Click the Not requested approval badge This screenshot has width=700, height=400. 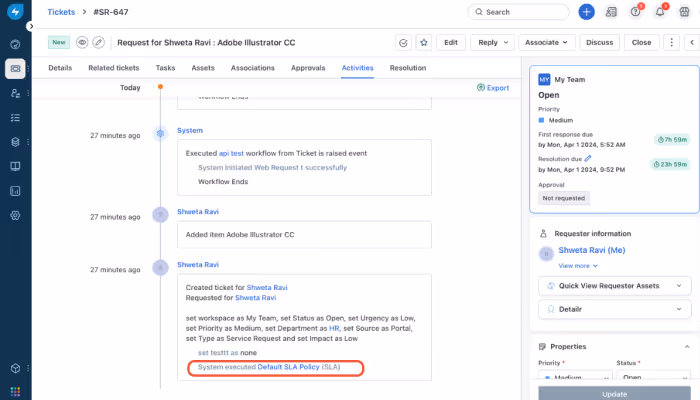point(564,198)
